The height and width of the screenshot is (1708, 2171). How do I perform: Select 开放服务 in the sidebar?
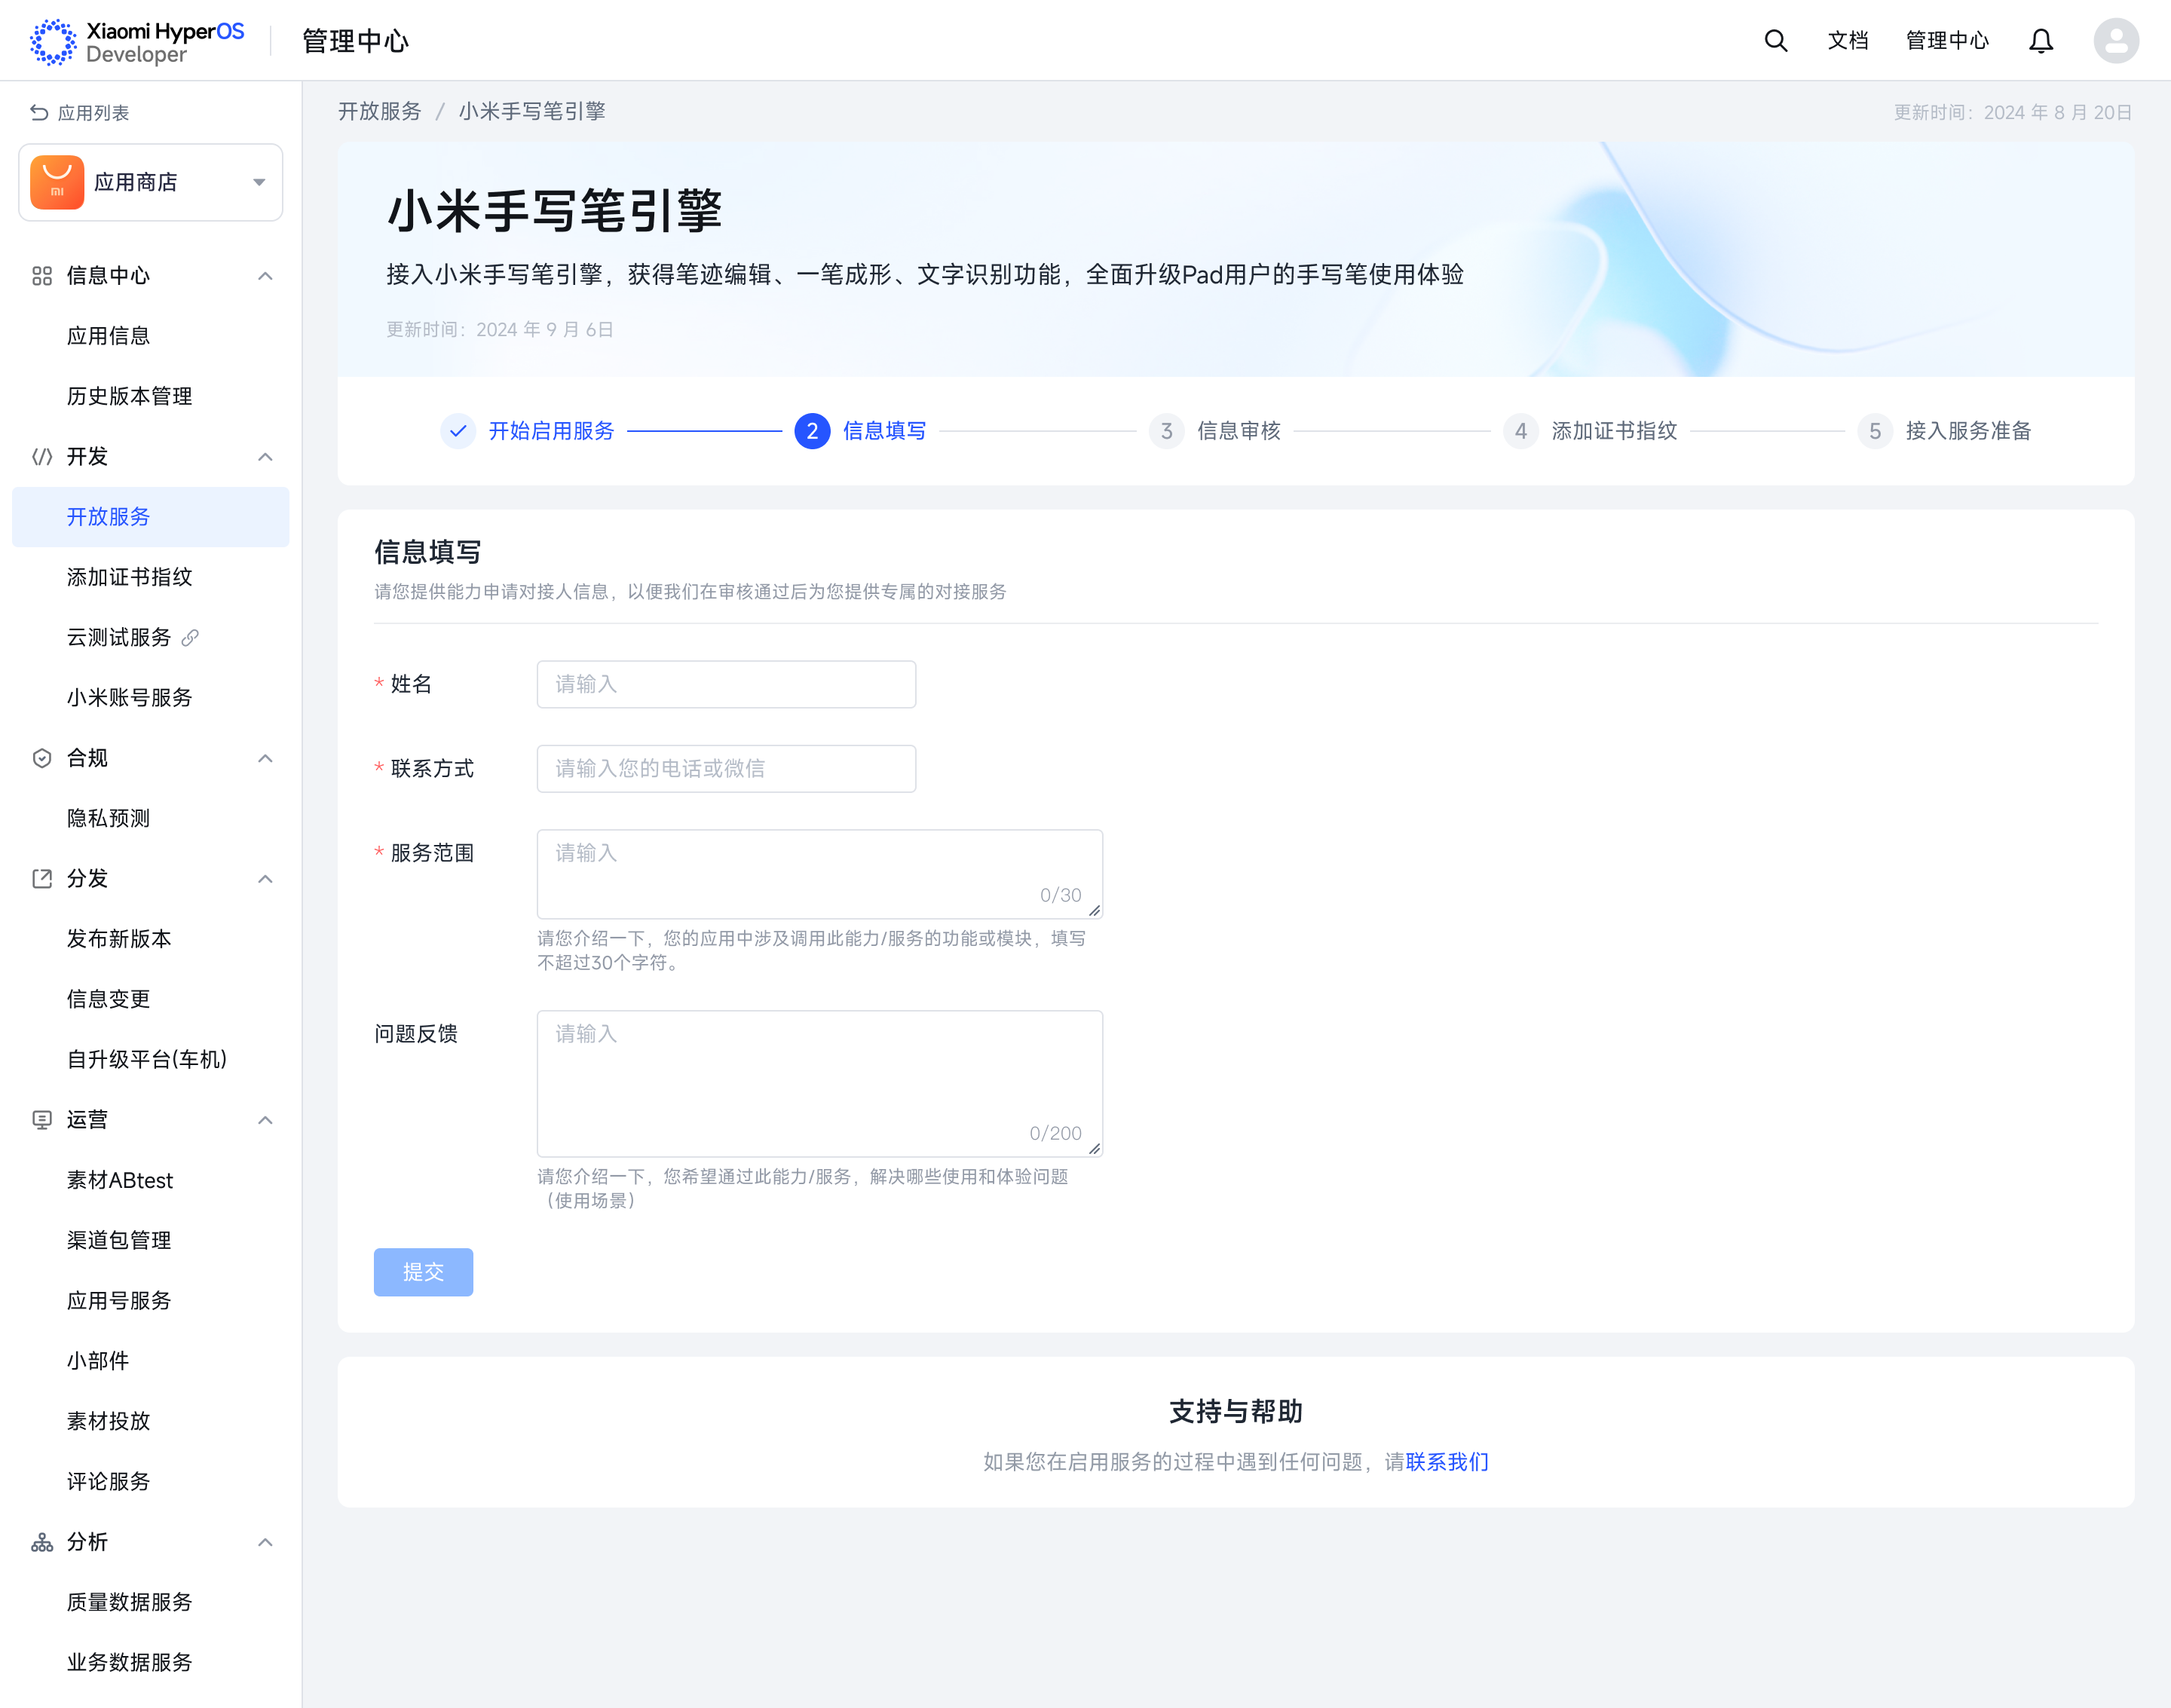(x=151, y=517)
